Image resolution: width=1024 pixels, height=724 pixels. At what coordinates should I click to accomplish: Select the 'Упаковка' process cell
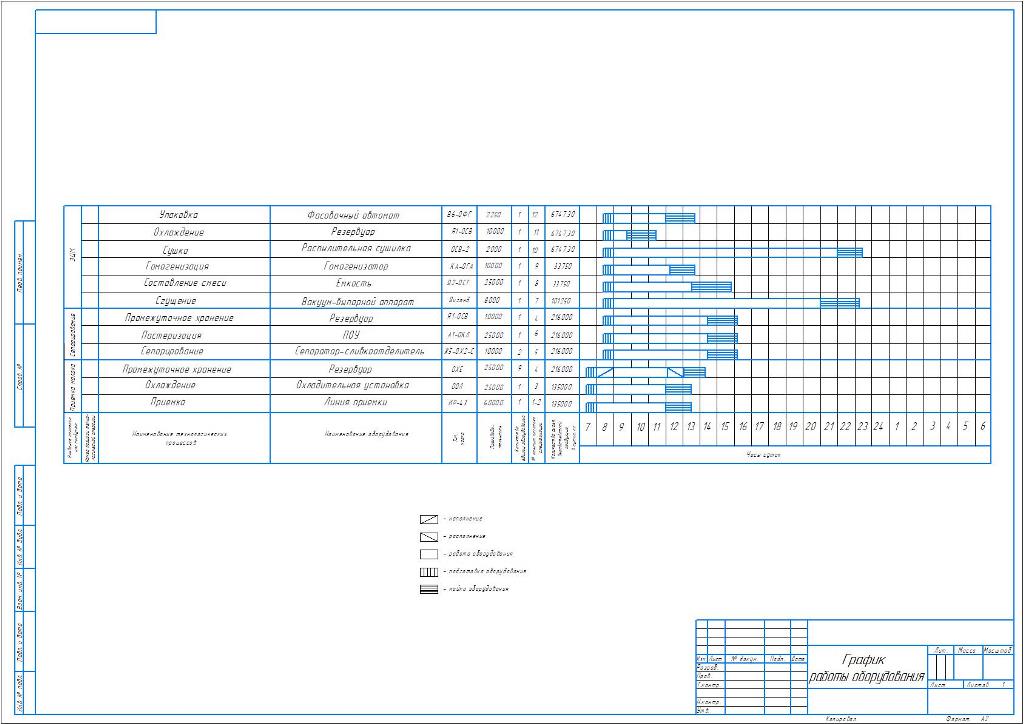[184, 215]
